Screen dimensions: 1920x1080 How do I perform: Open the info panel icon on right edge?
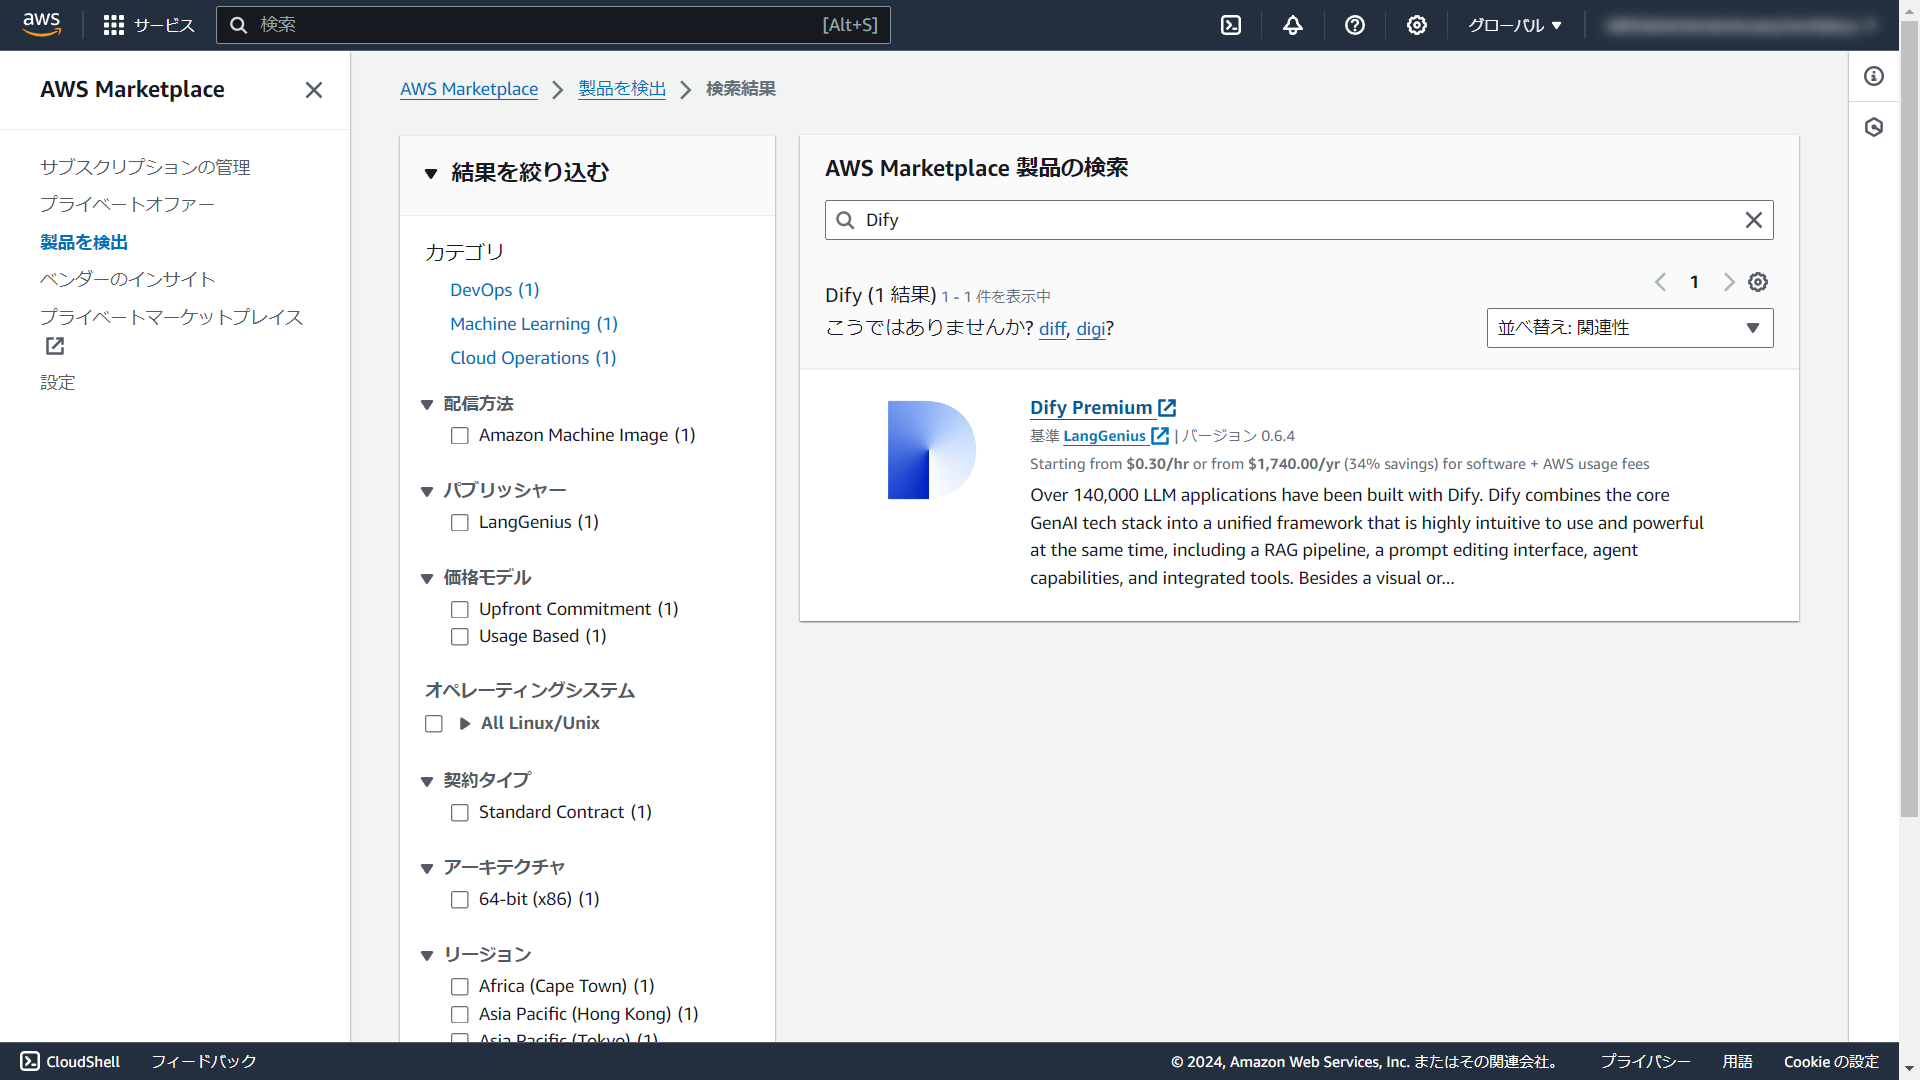[1874, 76]
